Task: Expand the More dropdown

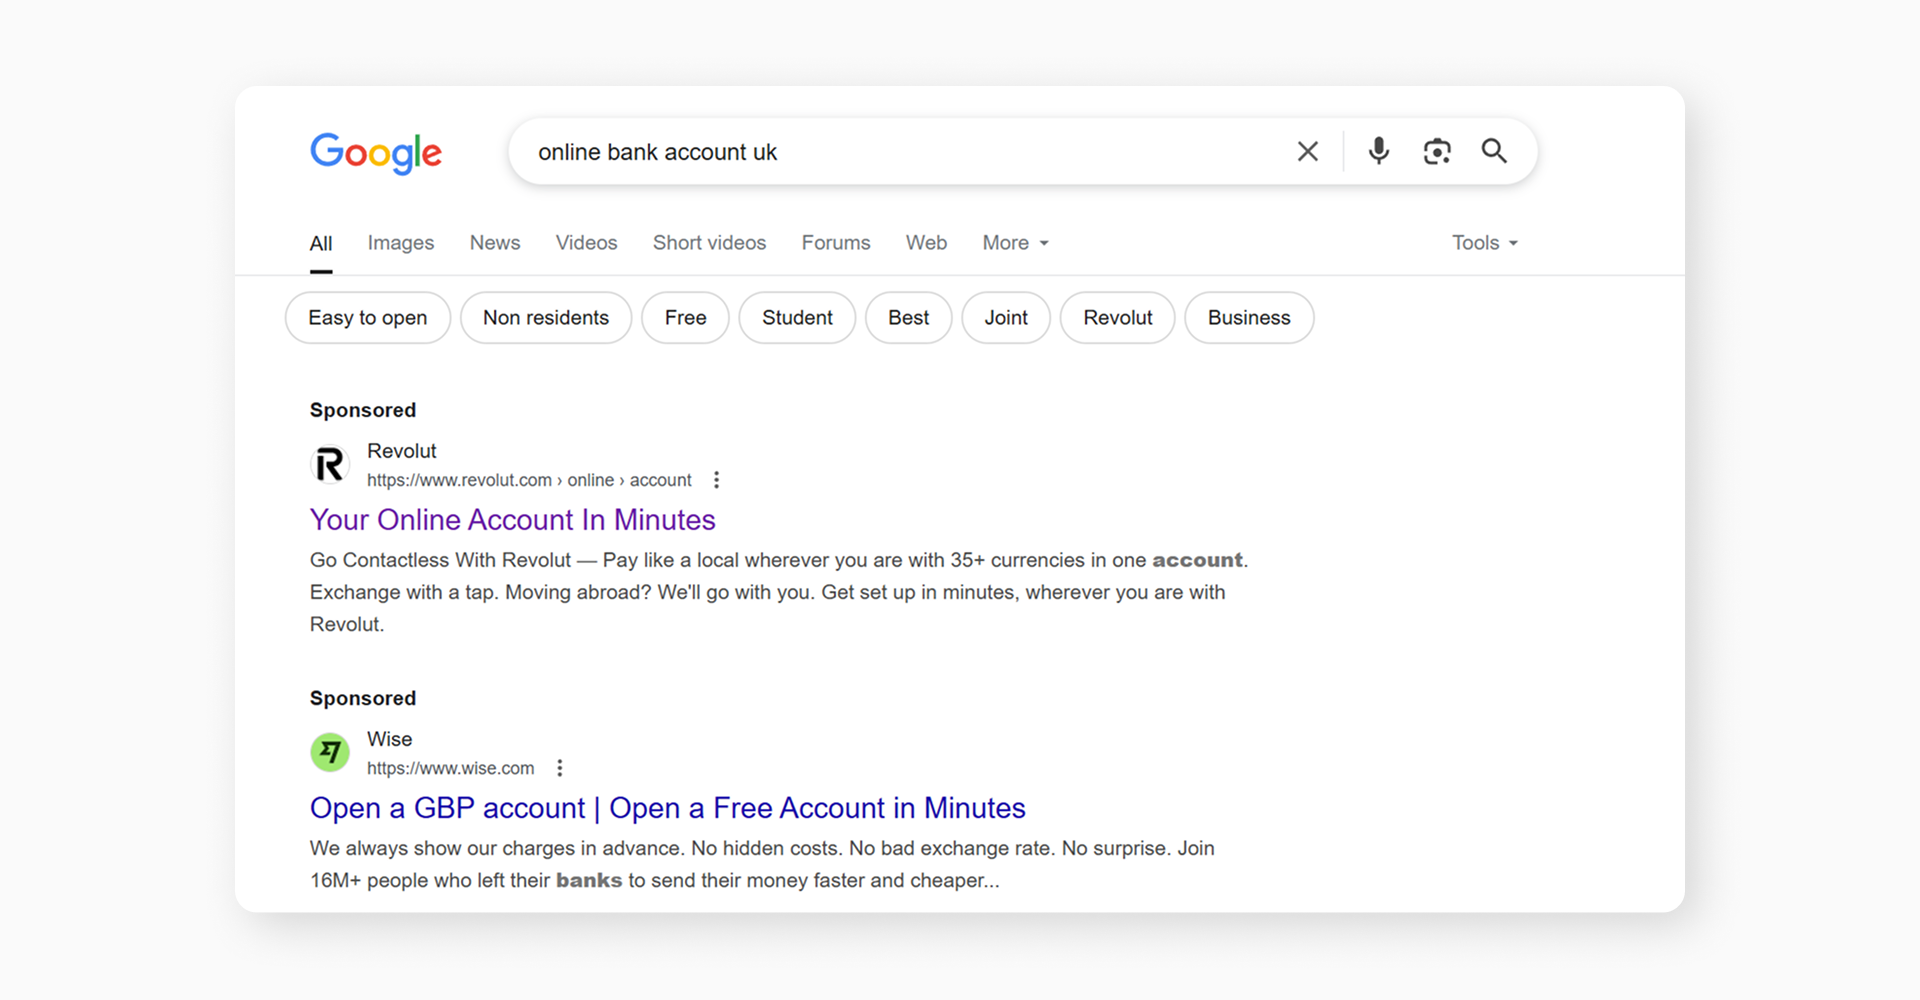Action: pos(1016,243)
